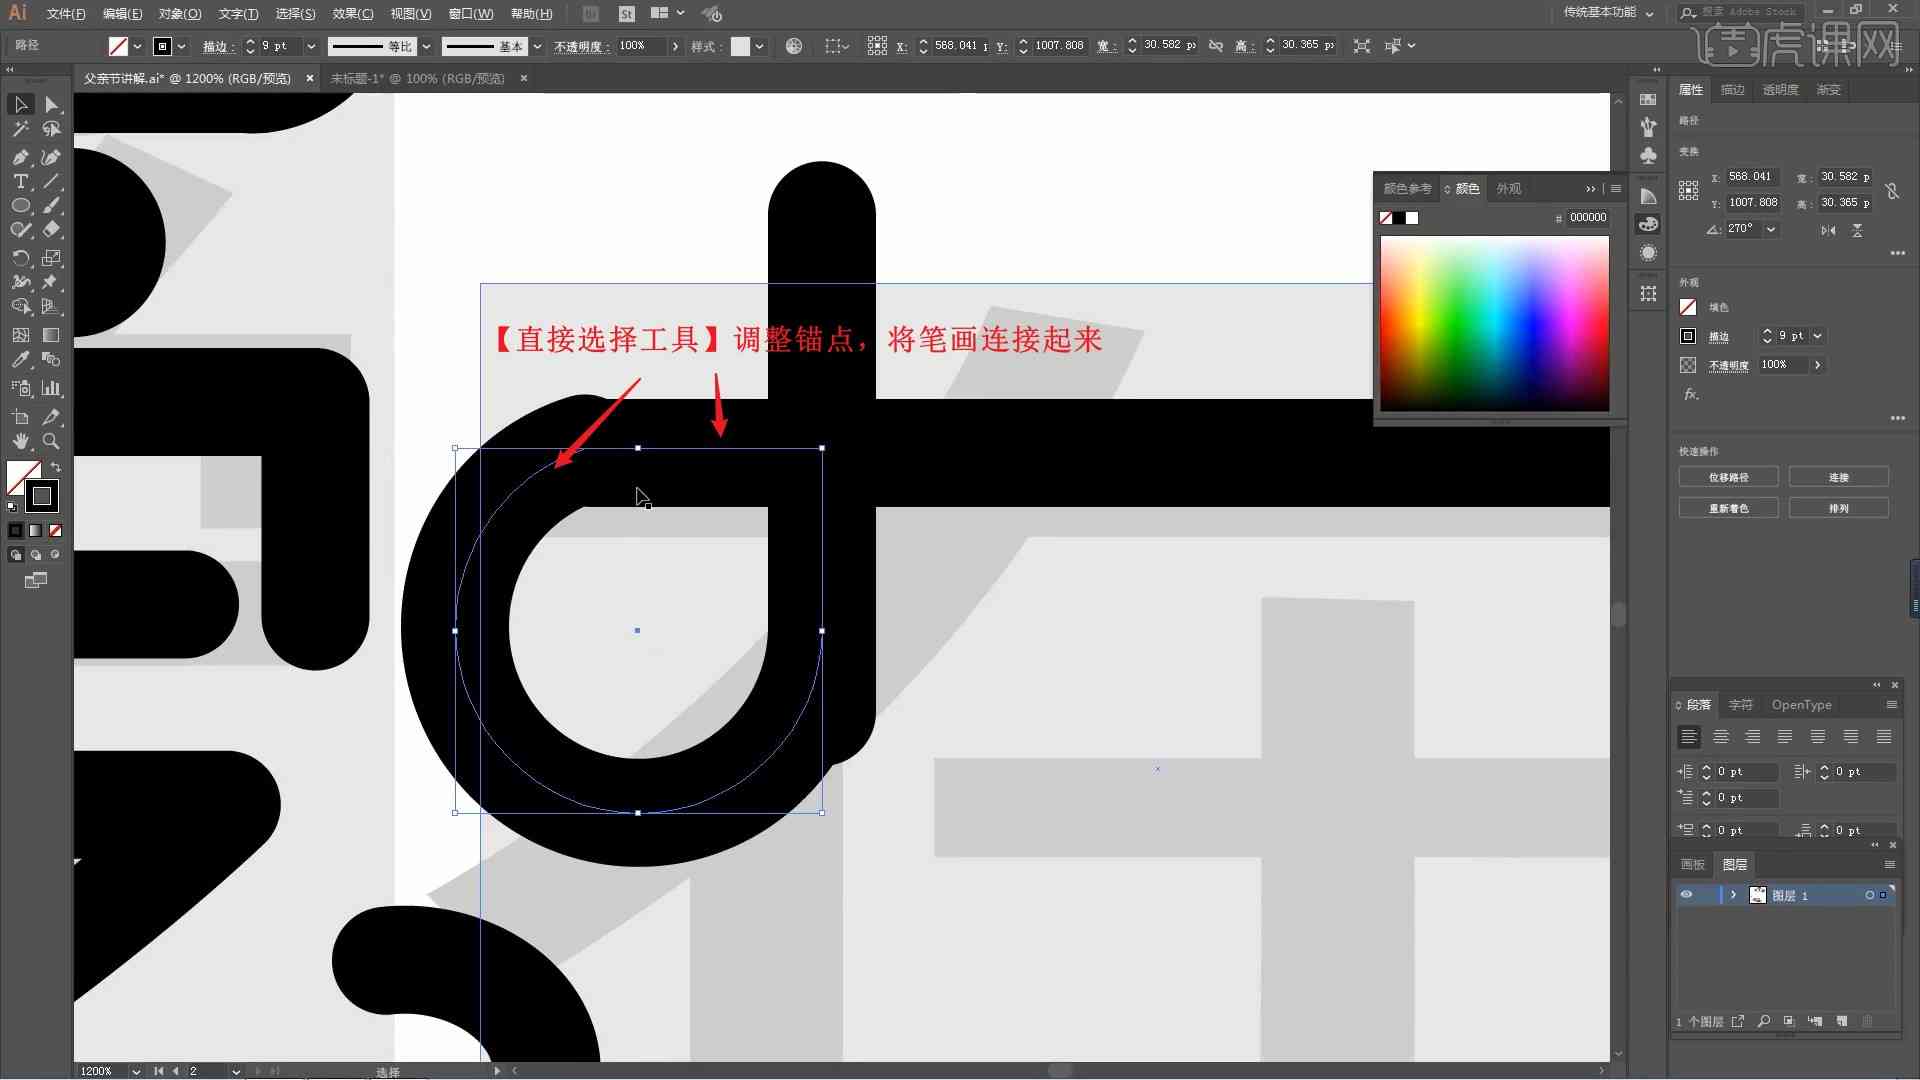Screen dimensions: 1920x1080
Task: Select the Pen tool in toolbar
Action: tap(20, 157)
